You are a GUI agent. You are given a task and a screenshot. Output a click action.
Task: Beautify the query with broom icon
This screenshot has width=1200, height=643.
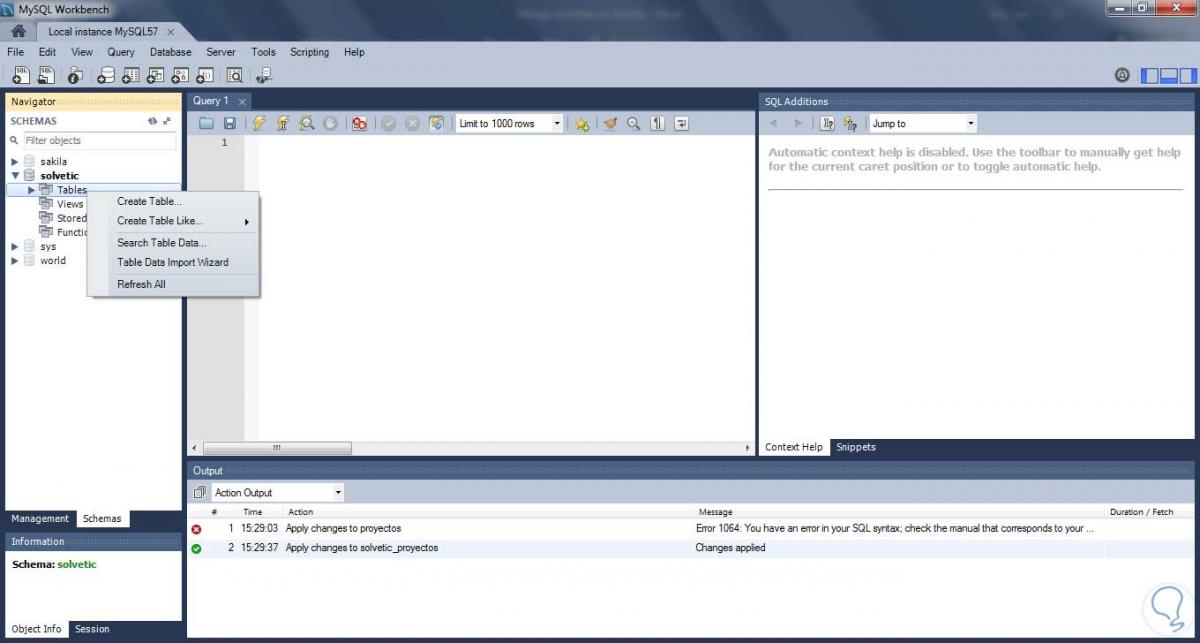click(610, 124)
